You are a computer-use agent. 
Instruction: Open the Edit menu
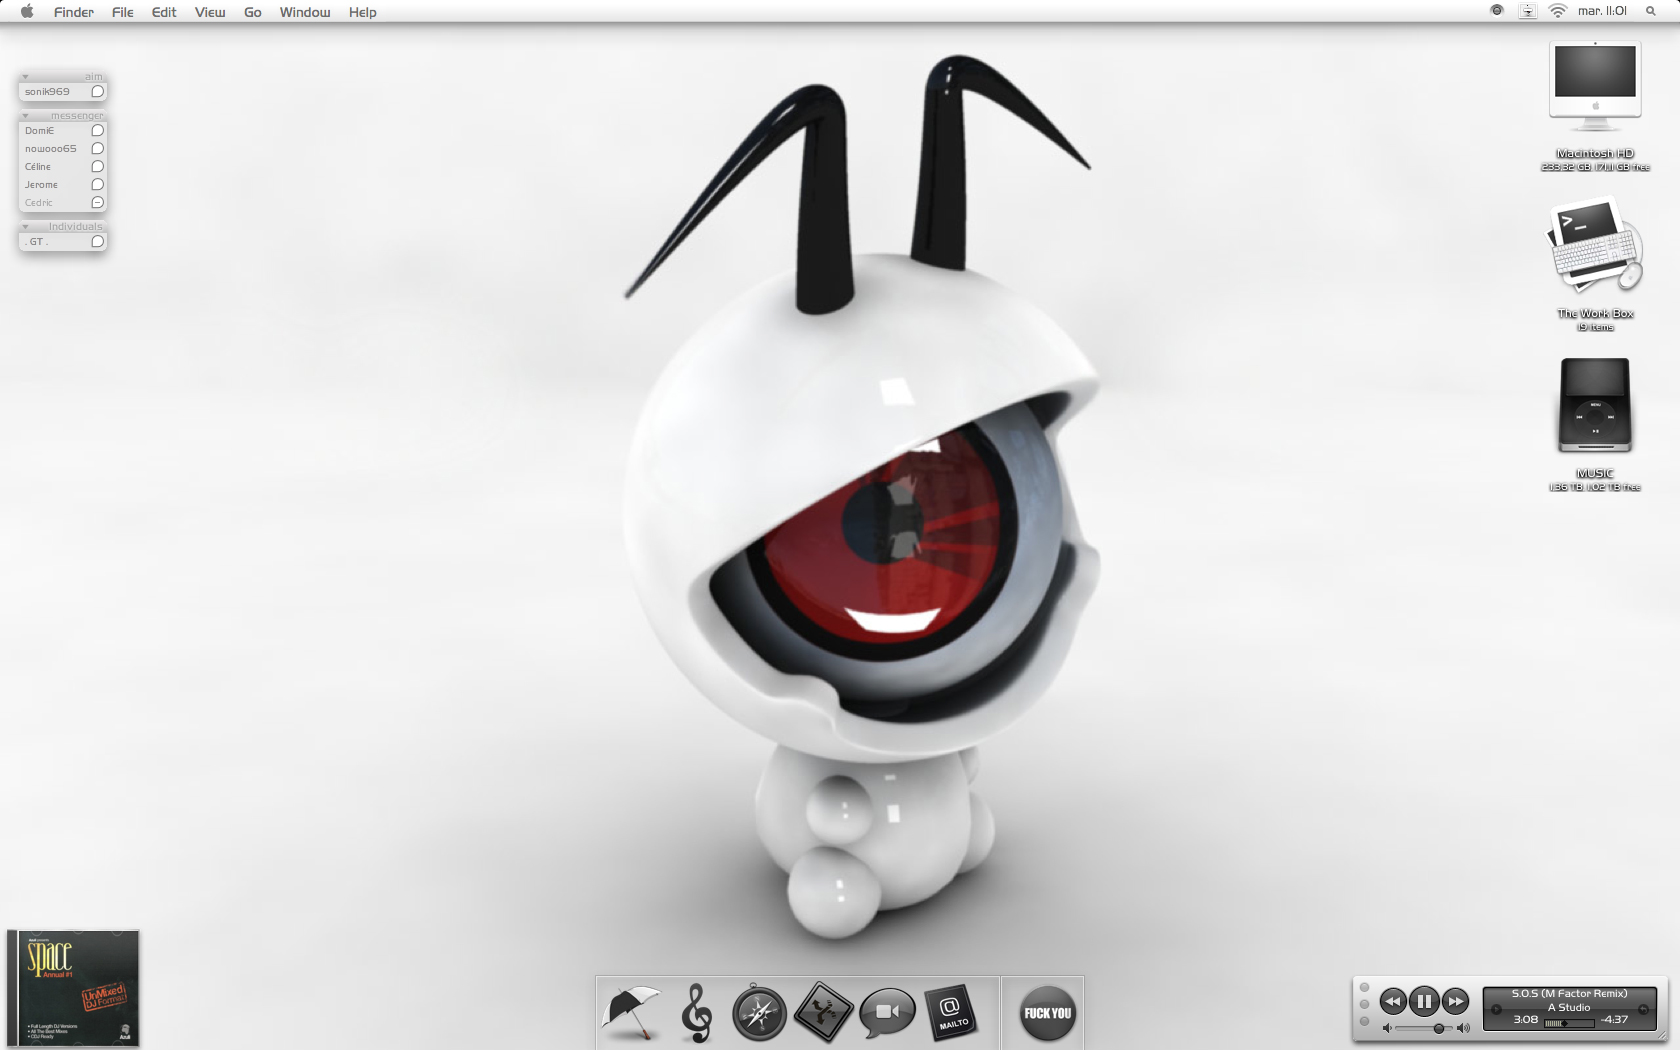tap(164, 12)
